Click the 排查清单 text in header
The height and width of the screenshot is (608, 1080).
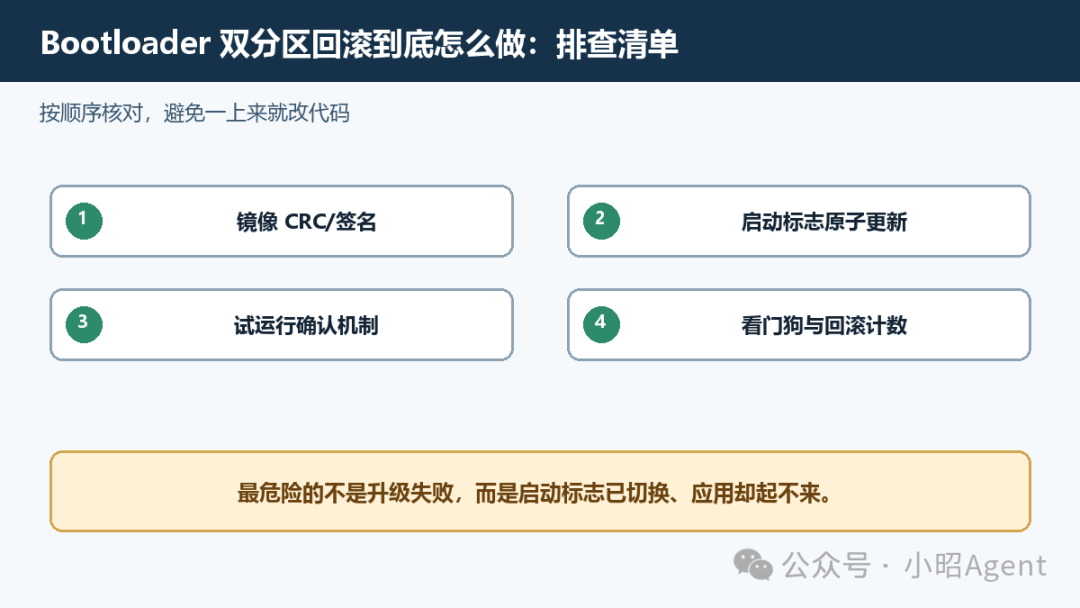pyautogui.click(x=617, y=44)
